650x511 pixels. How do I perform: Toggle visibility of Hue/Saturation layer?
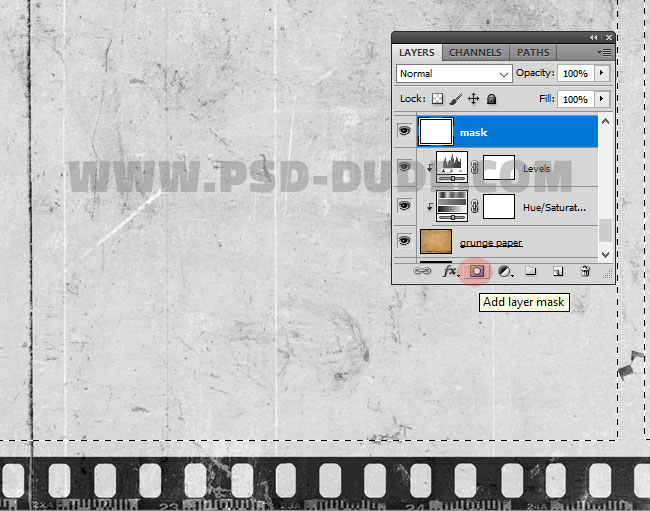[405, 206]
